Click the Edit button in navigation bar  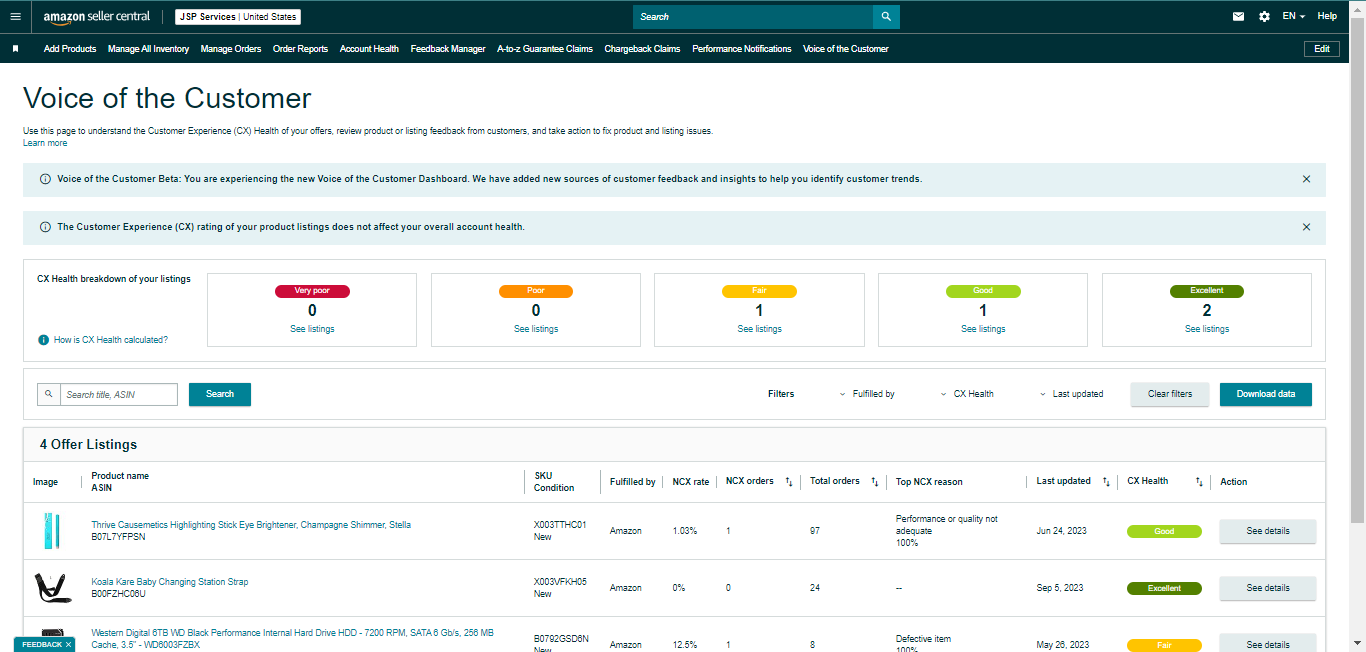click(x=1322, y=49)
